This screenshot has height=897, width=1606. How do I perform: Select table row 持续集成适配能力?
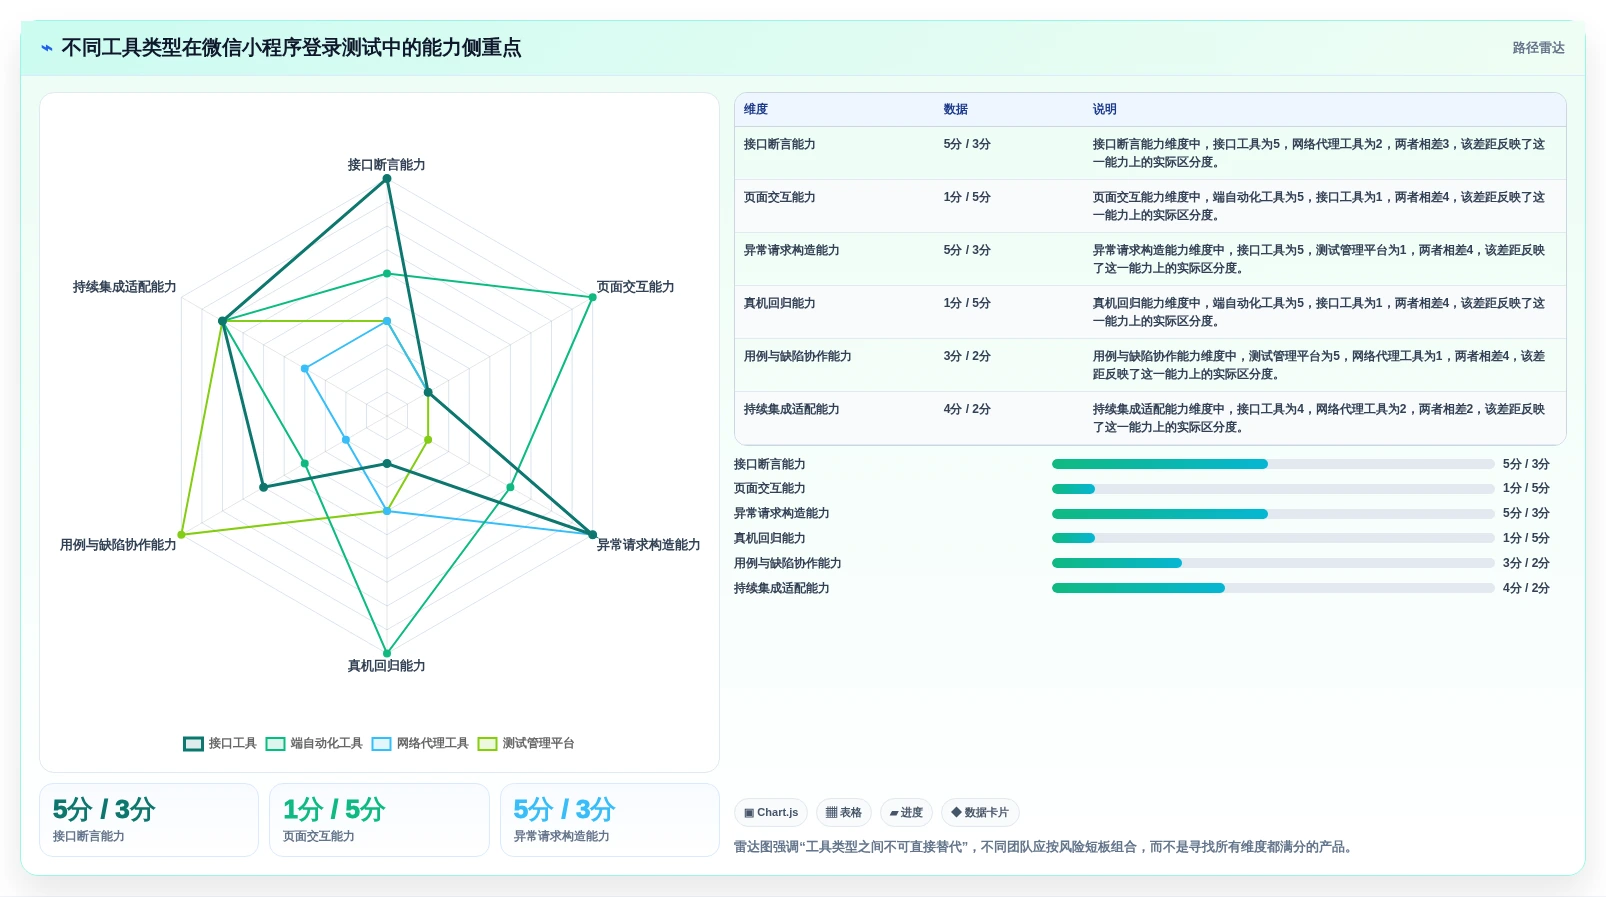click(x=1150, y=418)
